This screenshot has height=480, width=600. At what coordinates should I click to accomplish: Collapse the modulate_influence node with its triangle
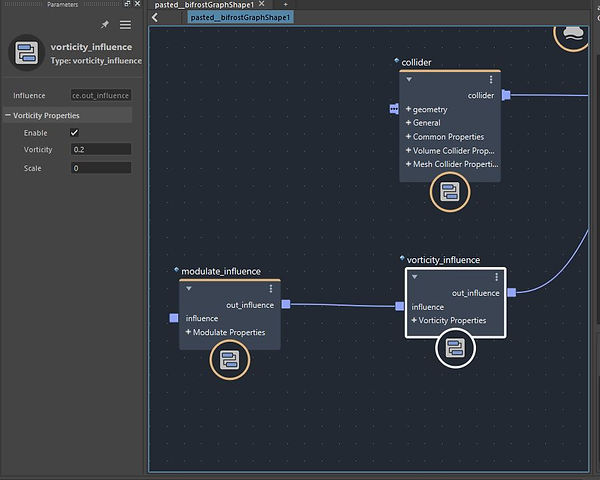[x=189, y=289]
